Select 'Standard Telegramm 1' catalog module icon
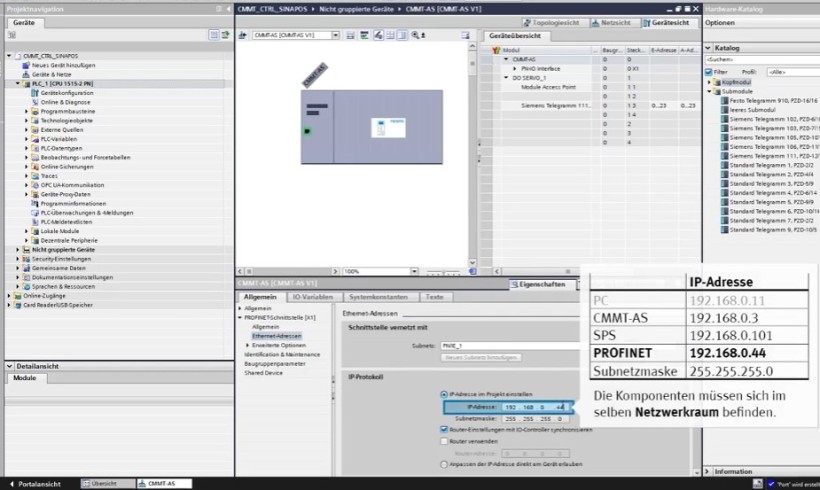The image size is (820, 490). coord(725,165)
